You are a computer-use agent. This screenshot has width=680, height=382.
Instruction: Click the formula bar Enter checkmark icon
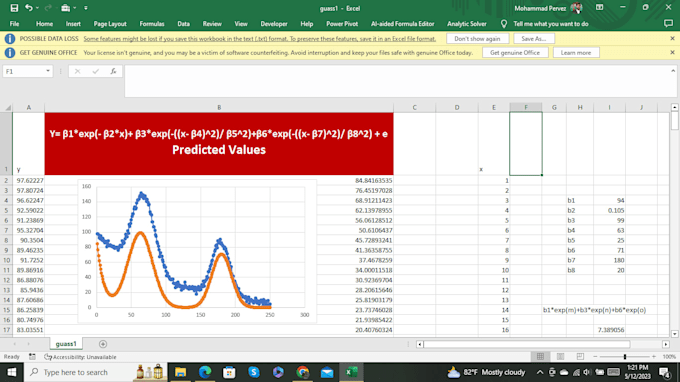(95, 71)
